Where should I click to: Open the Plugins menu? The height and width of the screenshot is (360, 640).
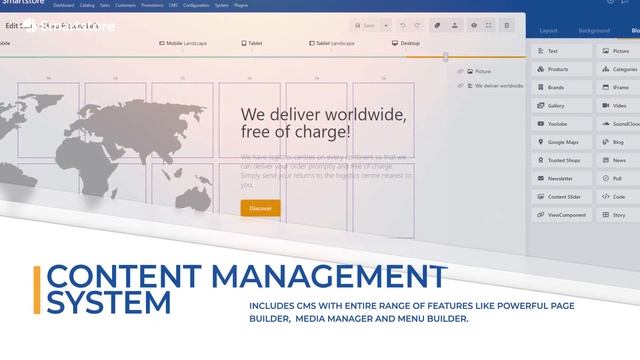(x=241, y=5)
